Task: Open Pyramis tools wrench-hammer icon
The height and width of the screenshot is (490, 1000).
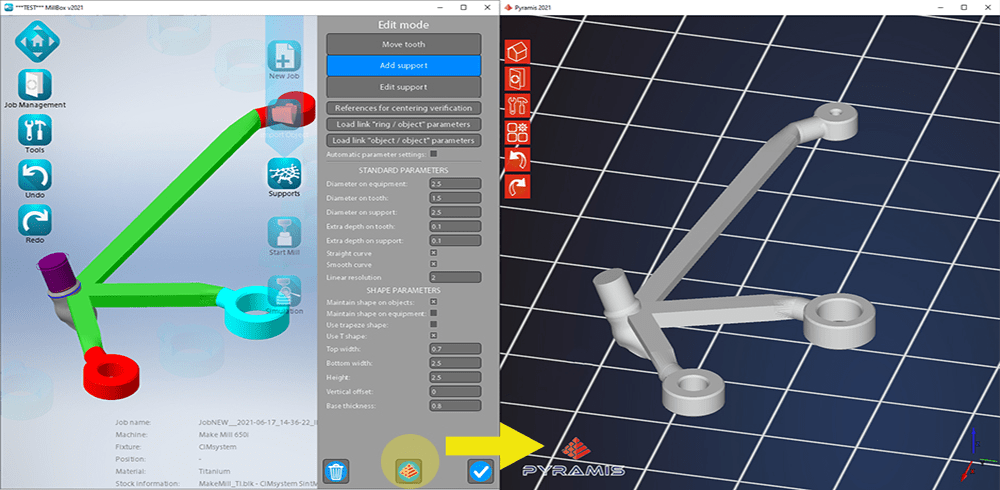Action: 517,105
